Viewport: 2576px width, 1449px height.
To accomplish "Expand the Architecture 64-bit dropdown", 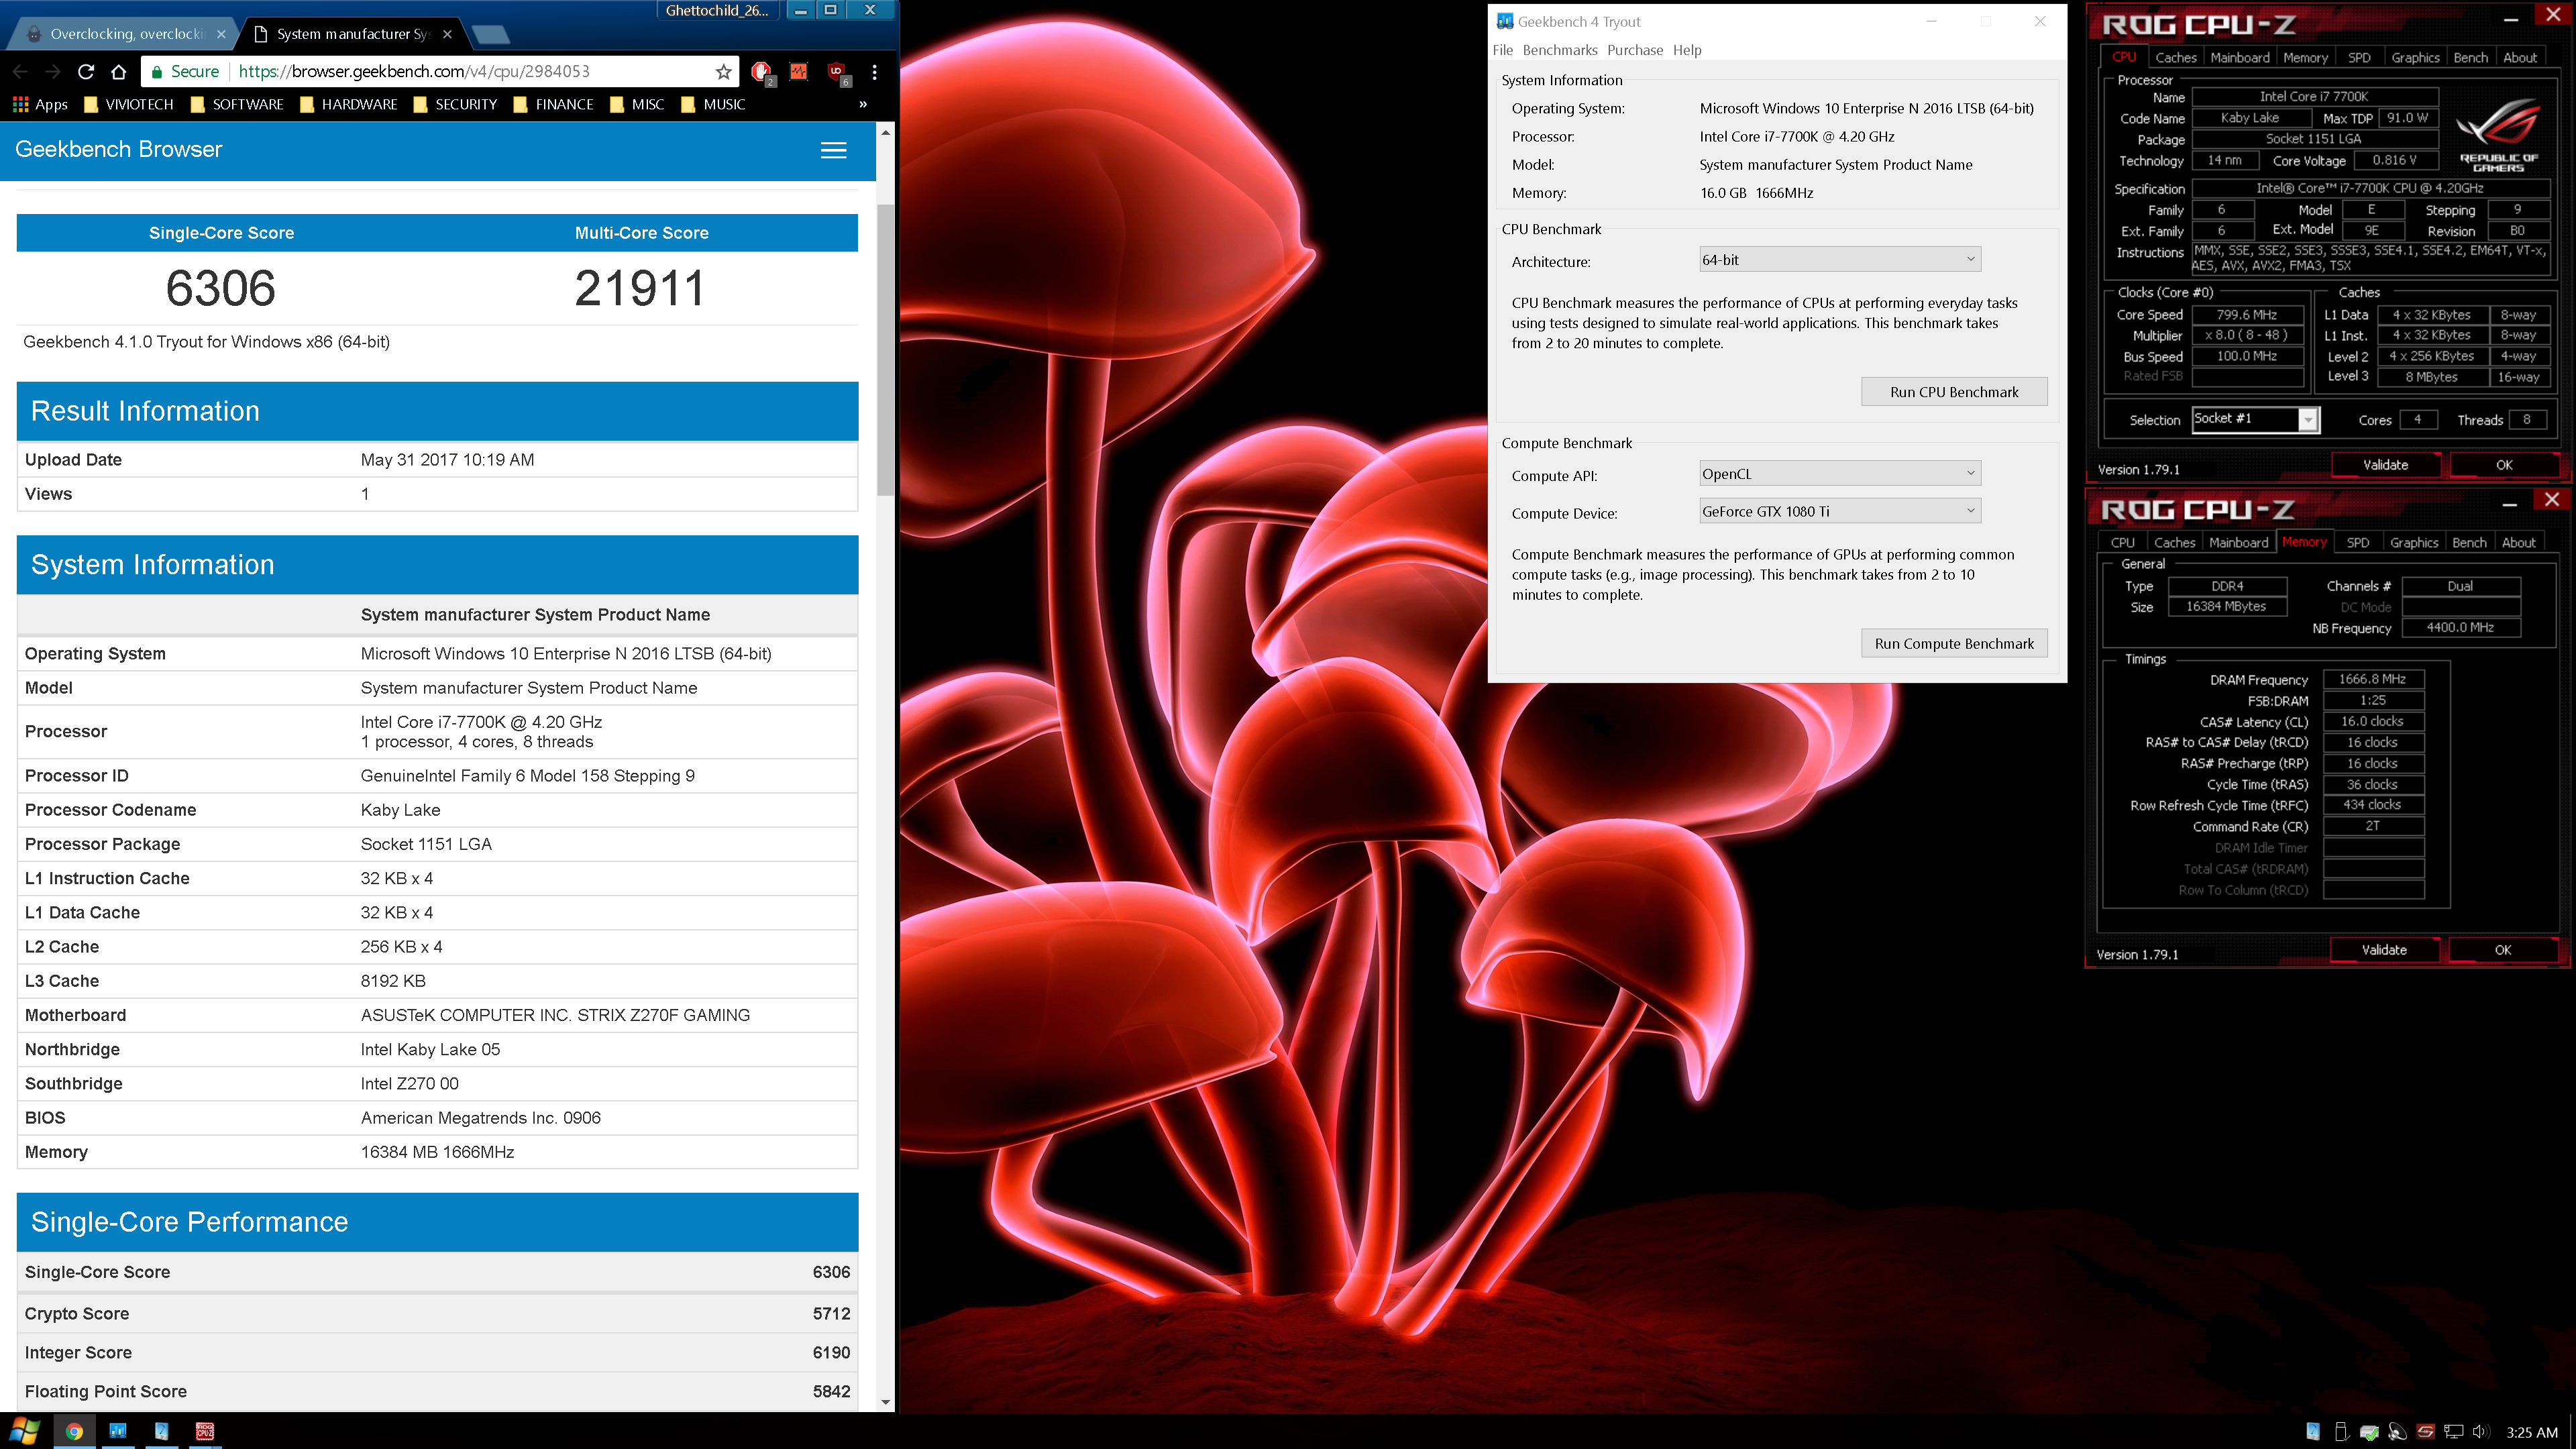I will (1840, 260).
